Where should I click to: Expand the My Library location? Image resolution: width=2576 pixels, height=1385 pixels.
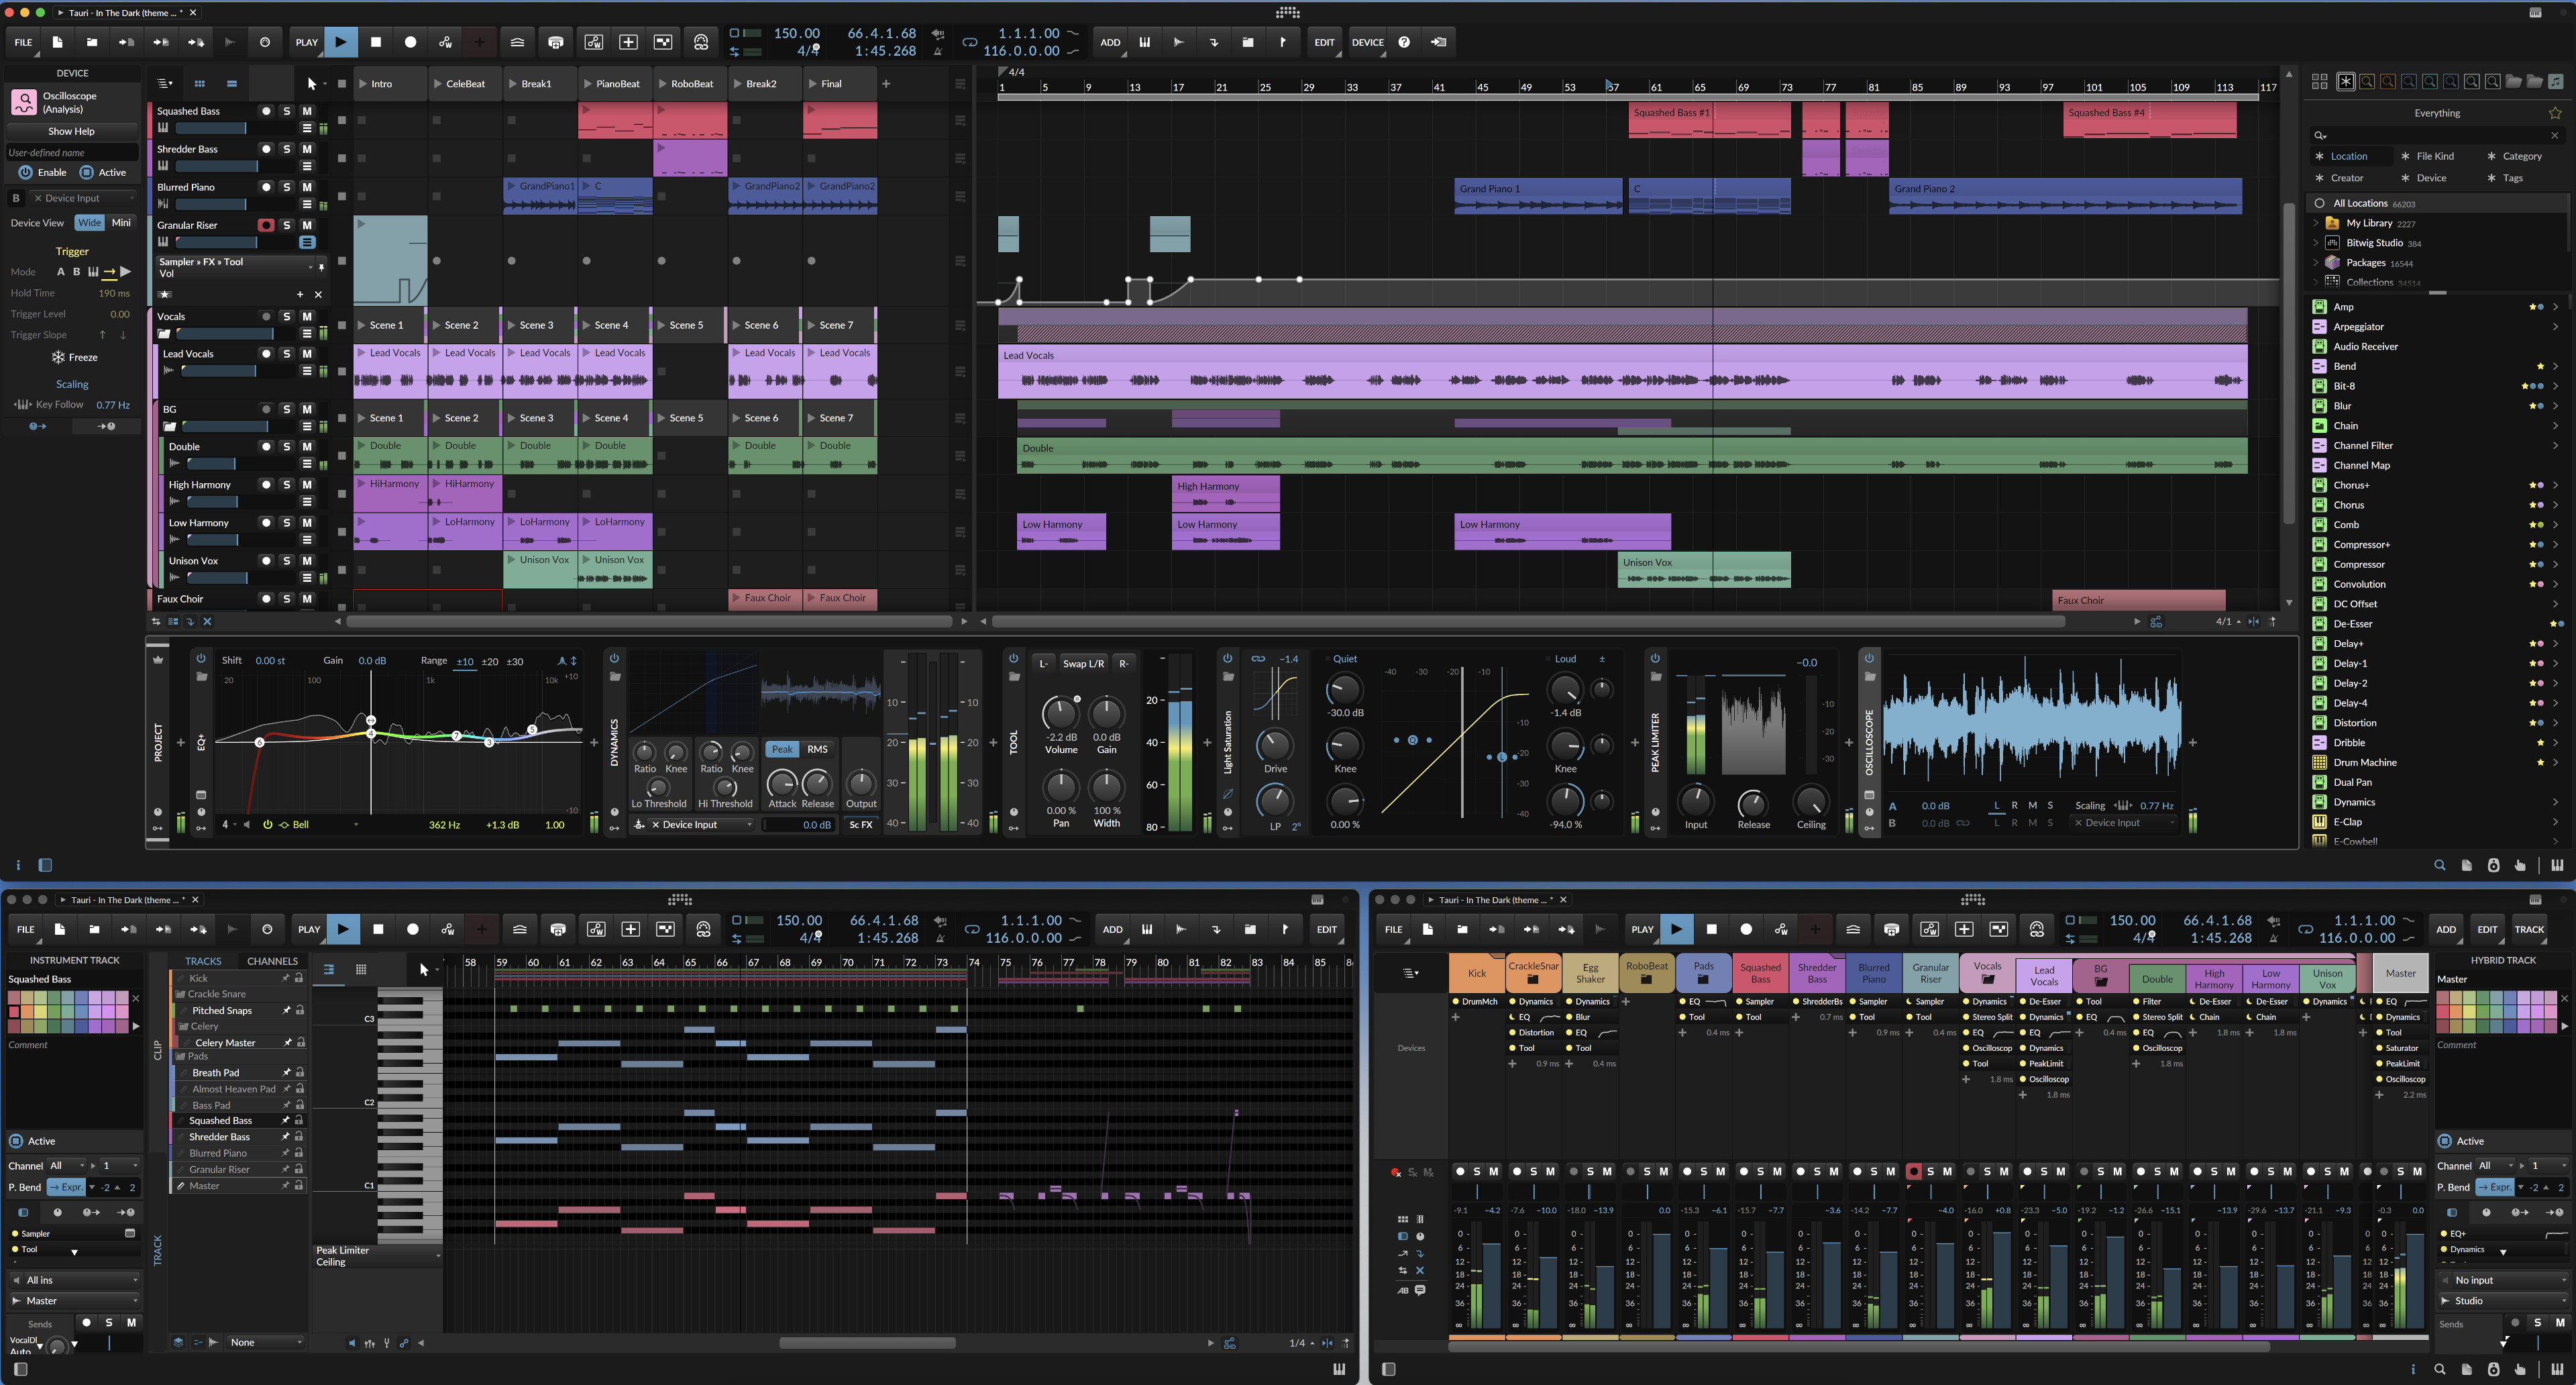tap(2316, 223)
